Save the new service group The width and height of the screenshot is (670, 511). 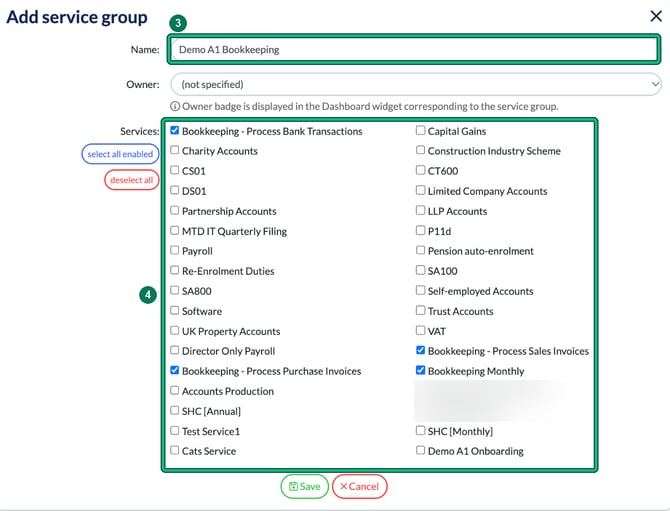304,486
